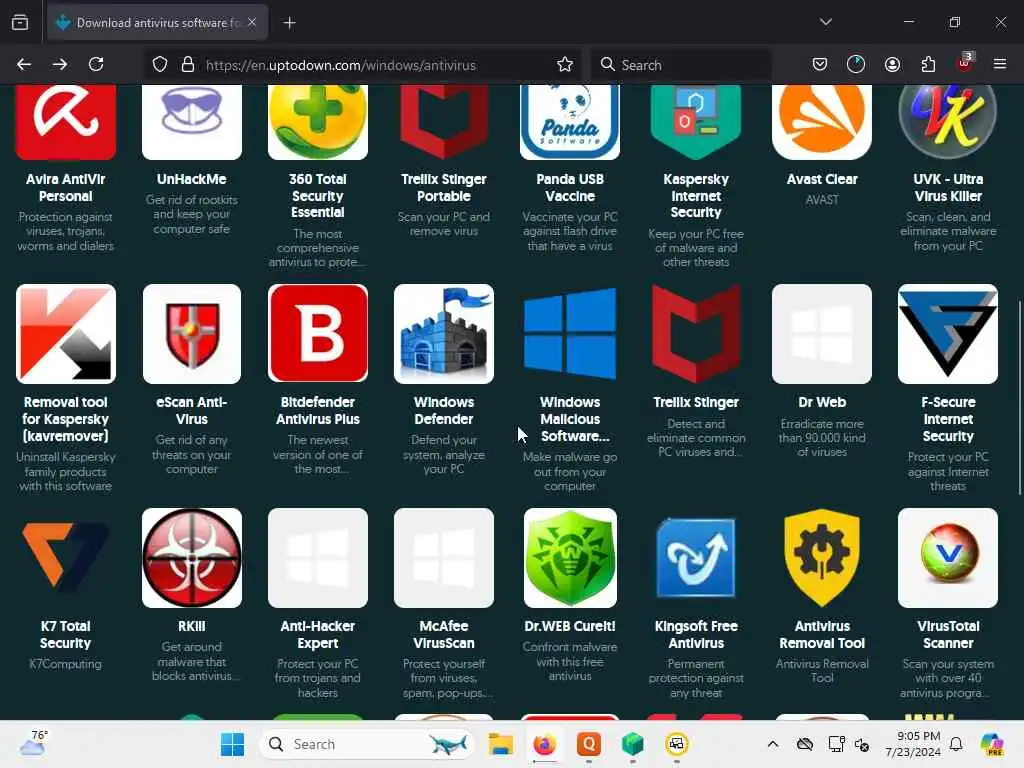Save page to Pocket

pos(820,64)
